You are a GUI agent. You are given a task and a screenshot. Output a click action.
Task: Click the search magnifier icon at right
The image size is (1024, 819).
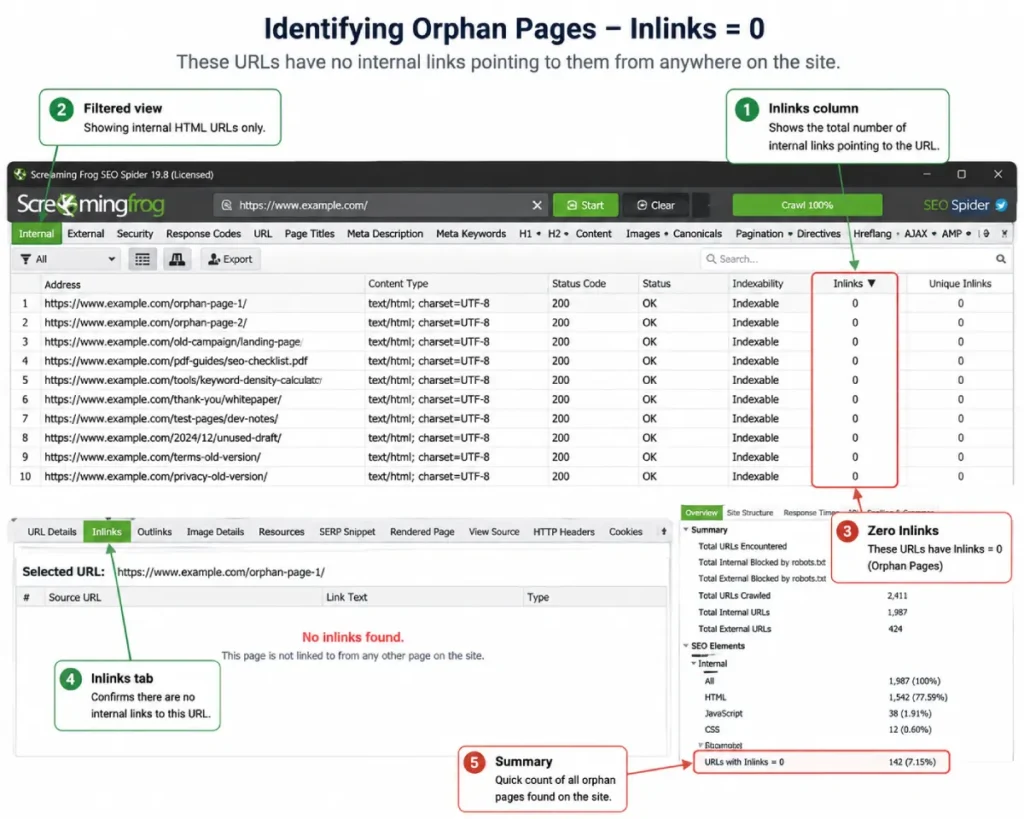1000,259
